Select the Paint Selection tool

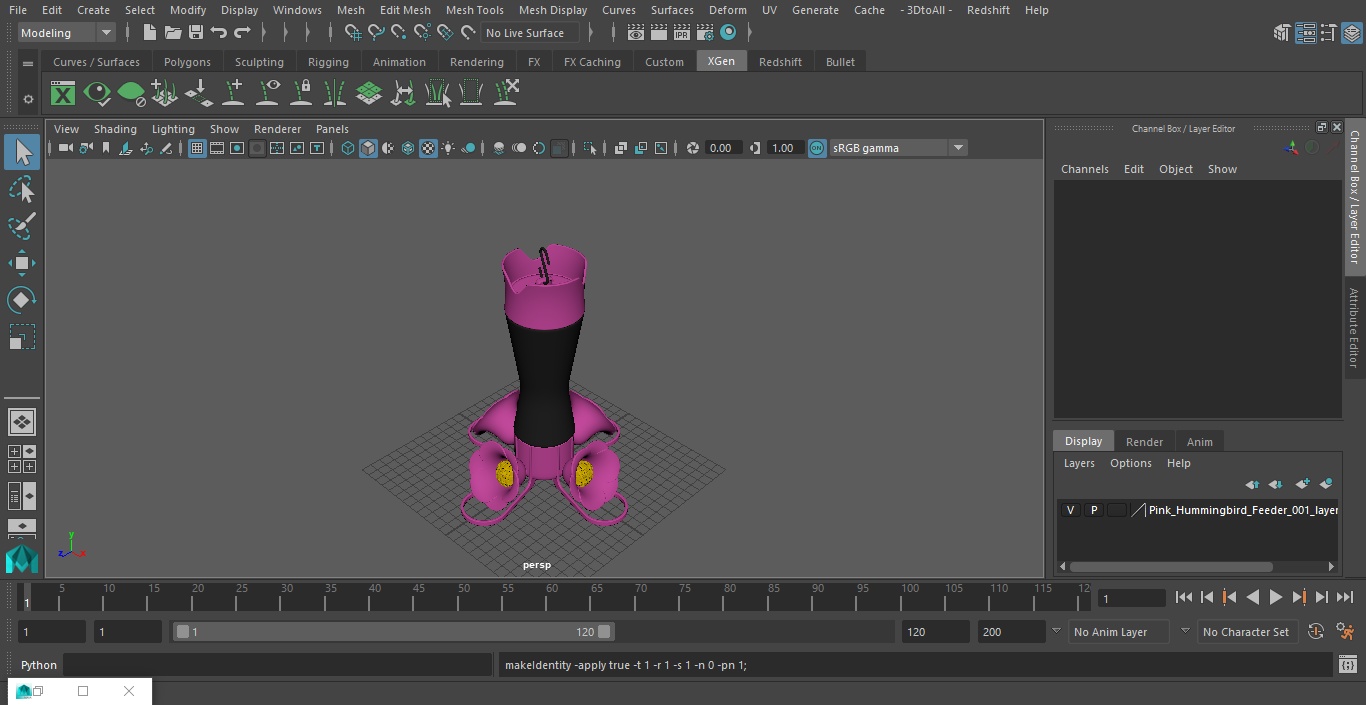22,226
